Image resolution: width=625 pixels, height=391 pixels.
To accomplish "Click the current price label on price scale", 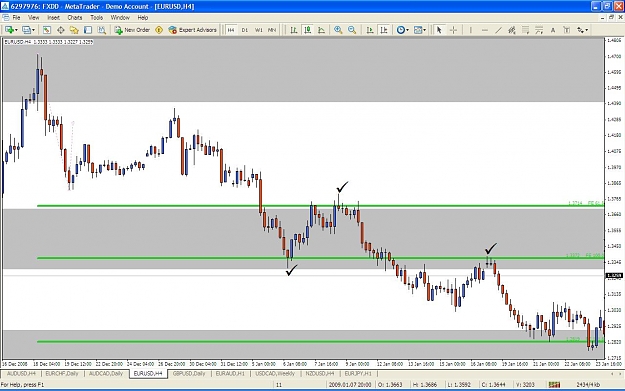I will (614, 275).
